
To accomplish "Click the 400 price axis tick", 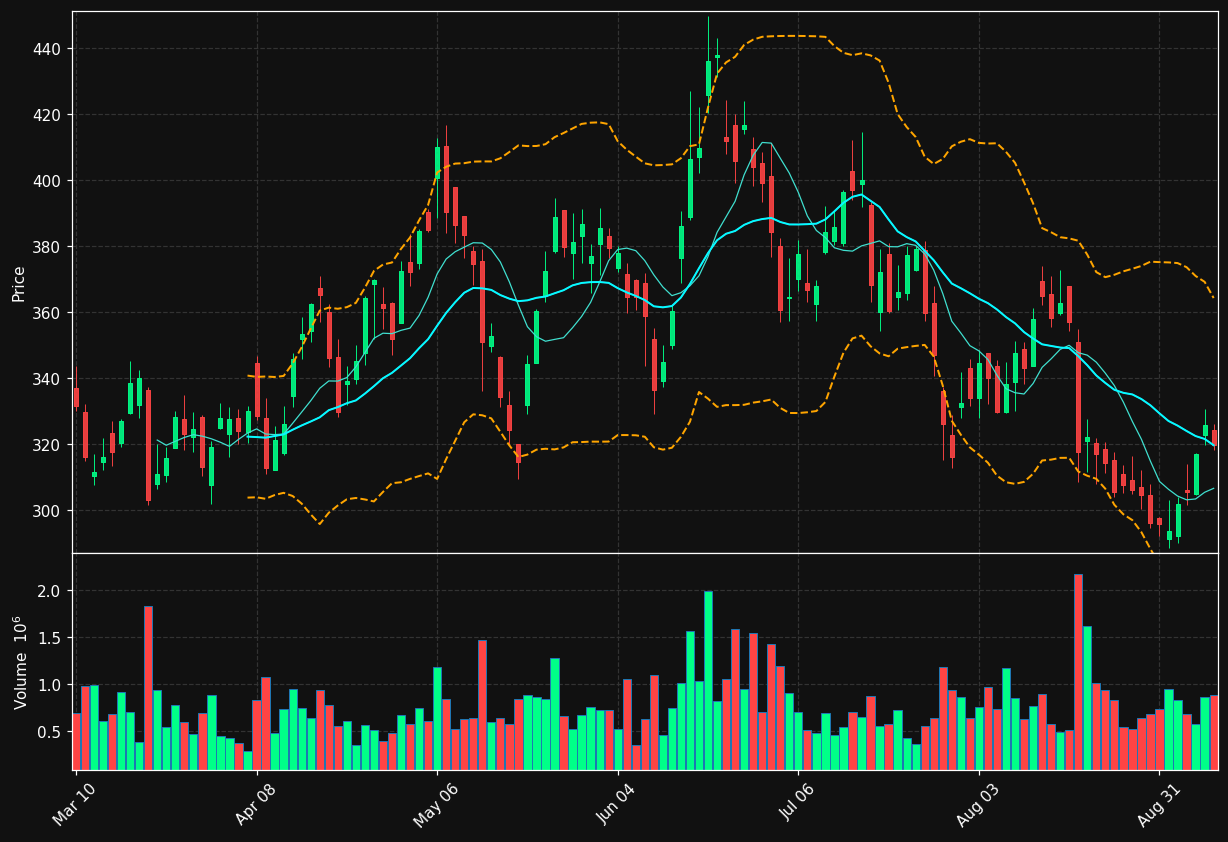I will click(48, 181).
